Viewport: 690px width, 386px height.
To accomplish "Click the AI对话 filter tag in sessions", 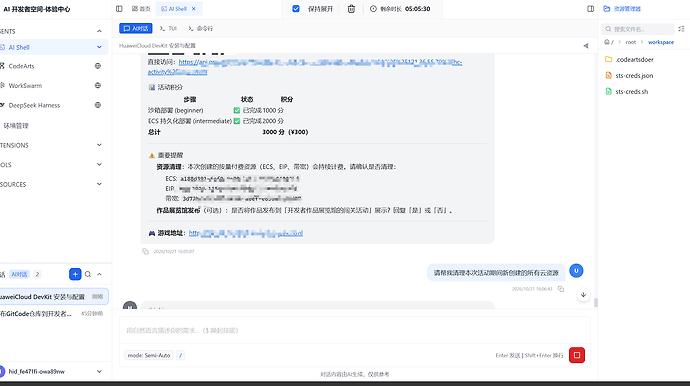I will point(19,274).
